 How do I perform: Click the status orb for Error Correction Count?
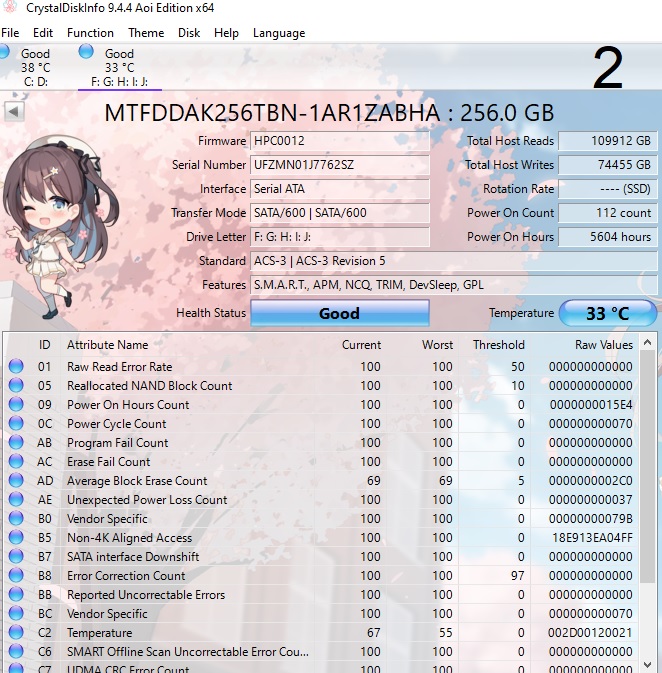click(16, 576)
